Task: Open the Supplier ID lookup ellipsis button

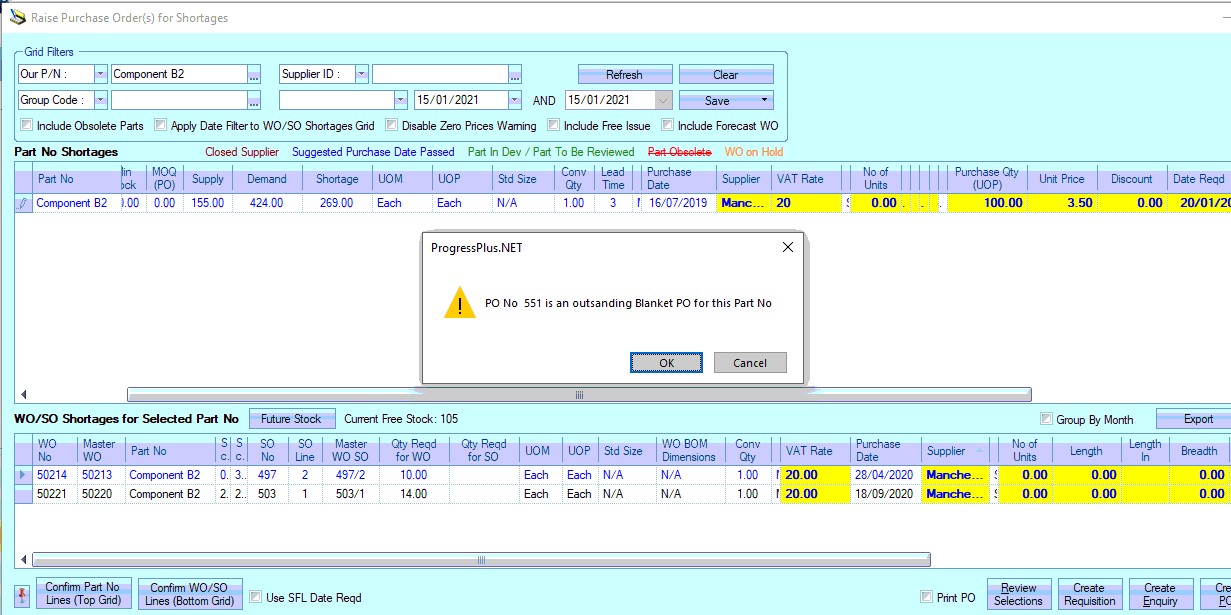Action: [515, 74]
